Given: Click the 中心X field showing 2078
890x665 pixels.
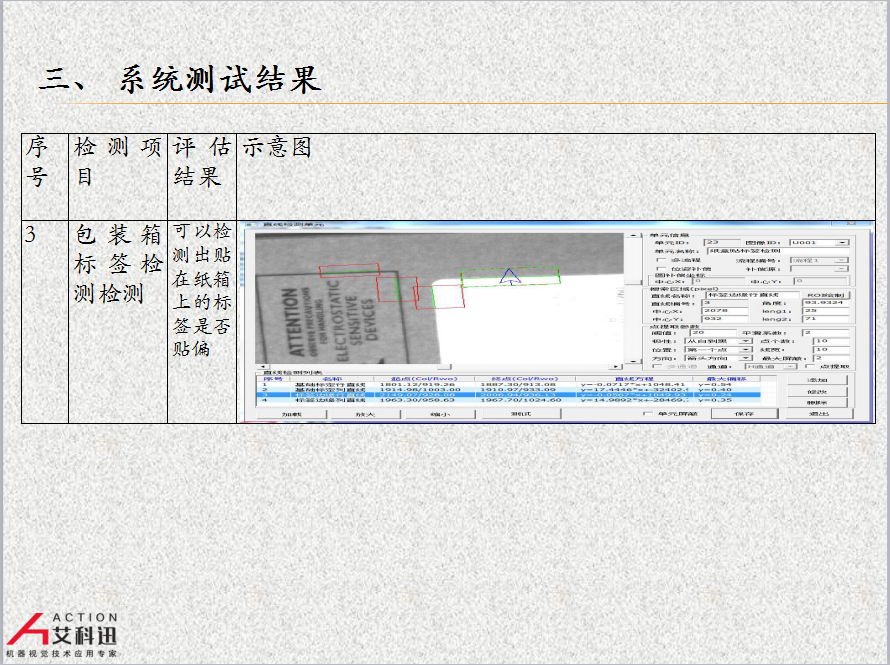Looking at the screenshot, I should pyautogui.click(x=725, y=311).
